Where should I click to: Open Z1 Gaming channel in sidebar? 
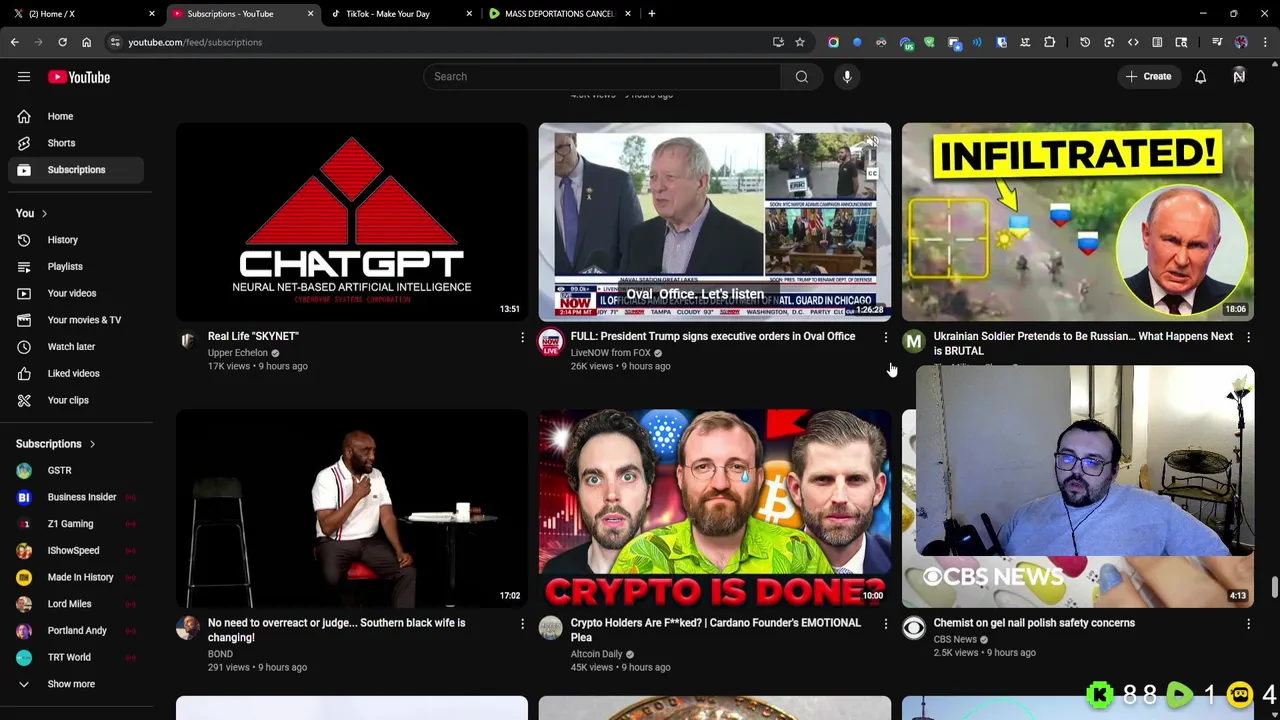coord(76,524)
